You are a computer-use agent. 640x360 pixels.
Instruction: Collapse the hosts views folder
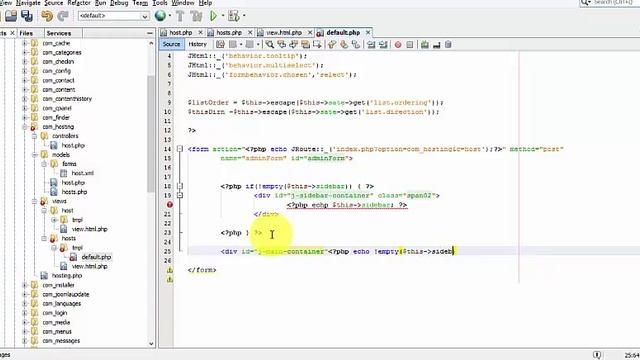(44, 238)
